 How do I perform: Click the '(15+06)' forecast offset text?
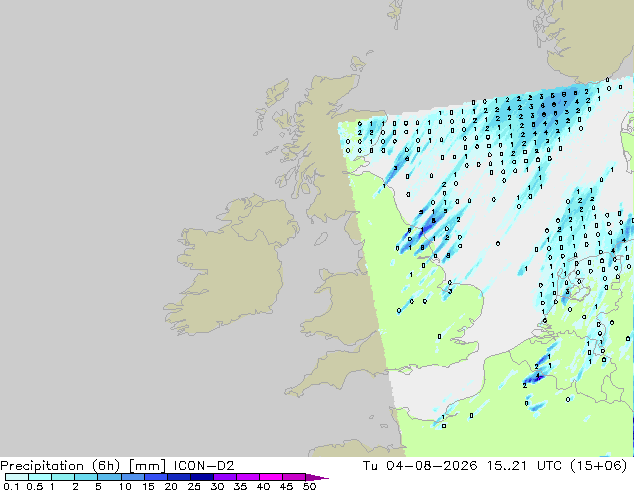[599, 466]
